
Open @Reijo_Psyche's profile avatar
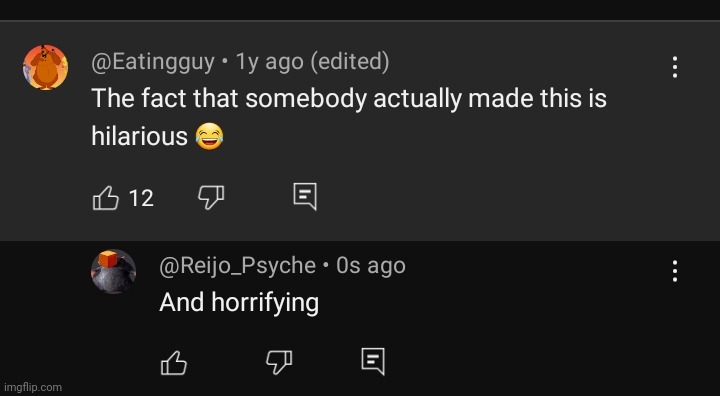coord(113,272)
